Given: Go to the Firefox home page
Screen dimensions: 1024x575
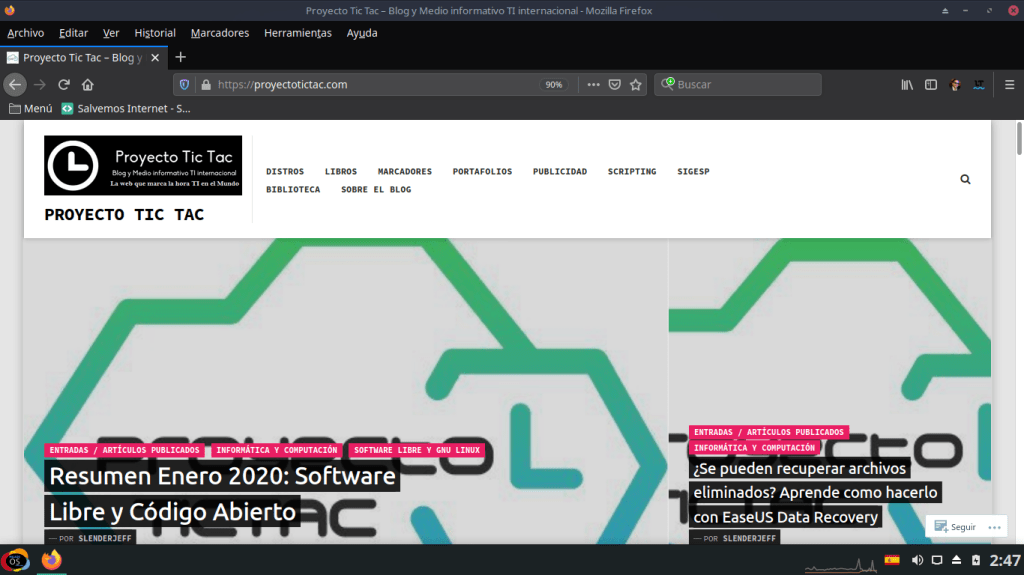Looking at the screenshot, I should pyautogui.click(x=88, y=85).
